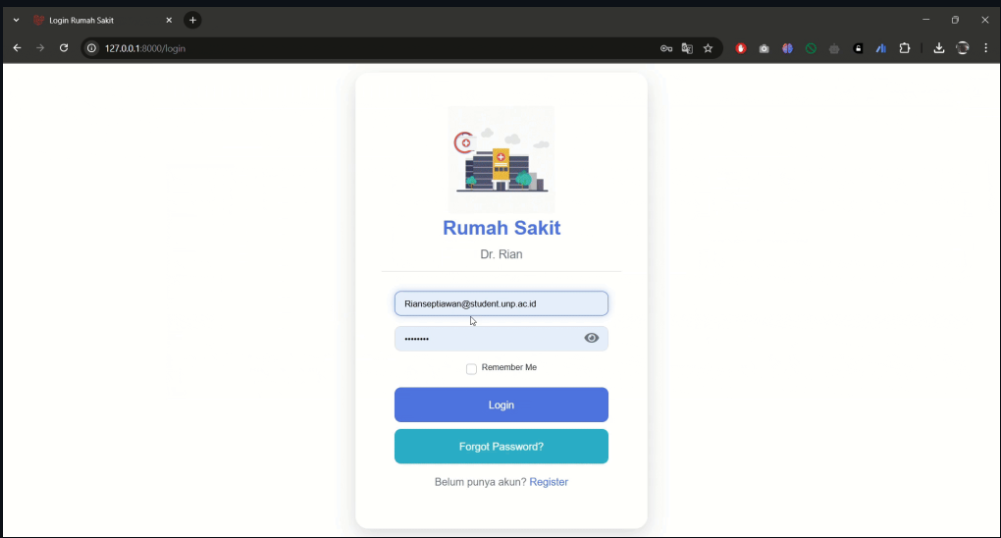1001x538 pixels.
Task: Open the blue-red brain extension icon
Action: [x=787, y=49]
